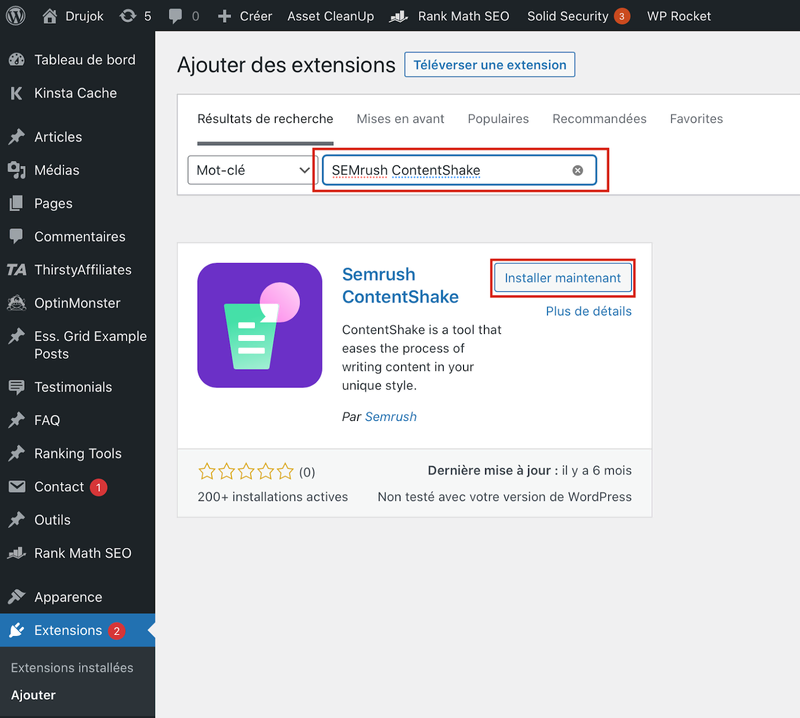This screenshot has height=718, width=800.
Task: Open the Plus de détails link
Action: click(588, 311)
